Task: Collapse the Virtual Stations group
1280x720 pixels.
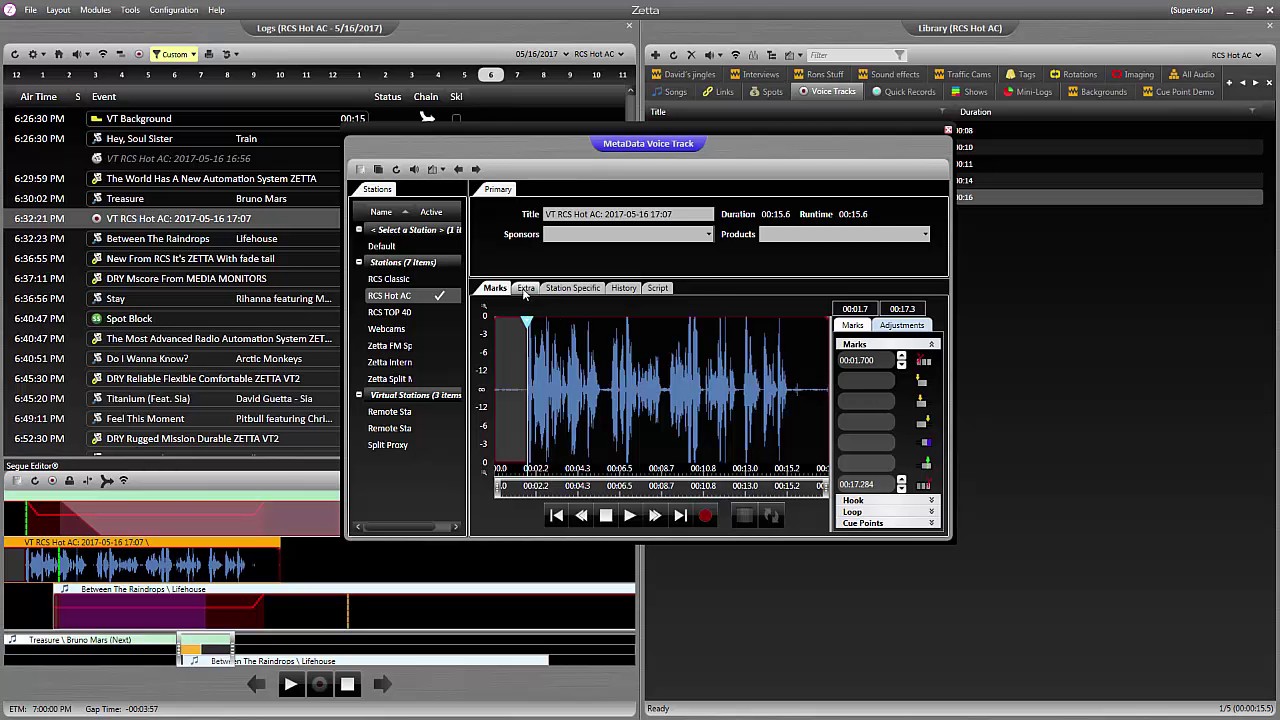Action: 359,395
